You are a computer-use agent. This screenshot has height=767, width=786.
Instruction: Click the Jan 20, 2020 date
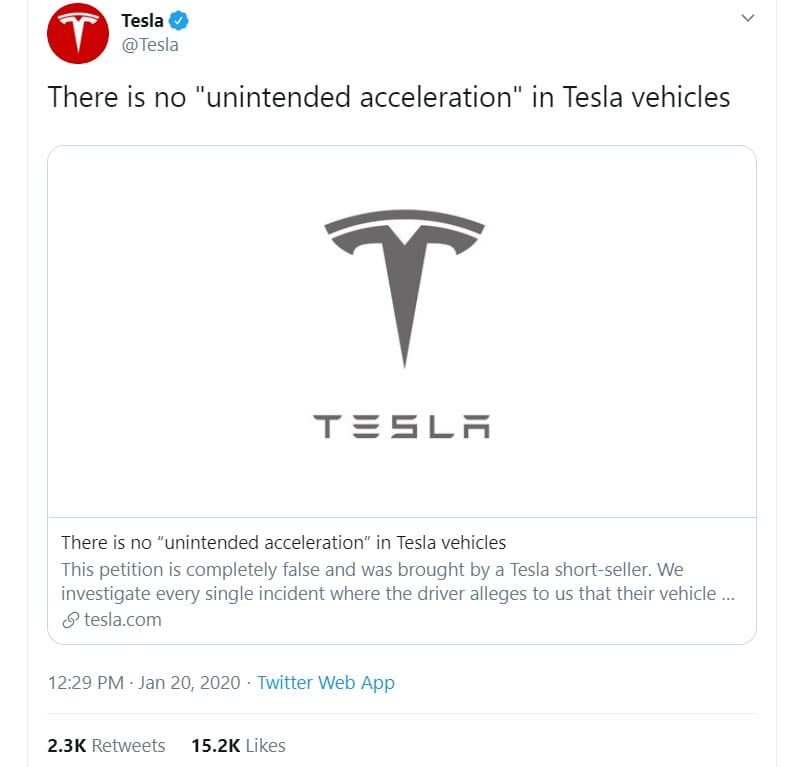pyautogui.click(x=190, y=683)
